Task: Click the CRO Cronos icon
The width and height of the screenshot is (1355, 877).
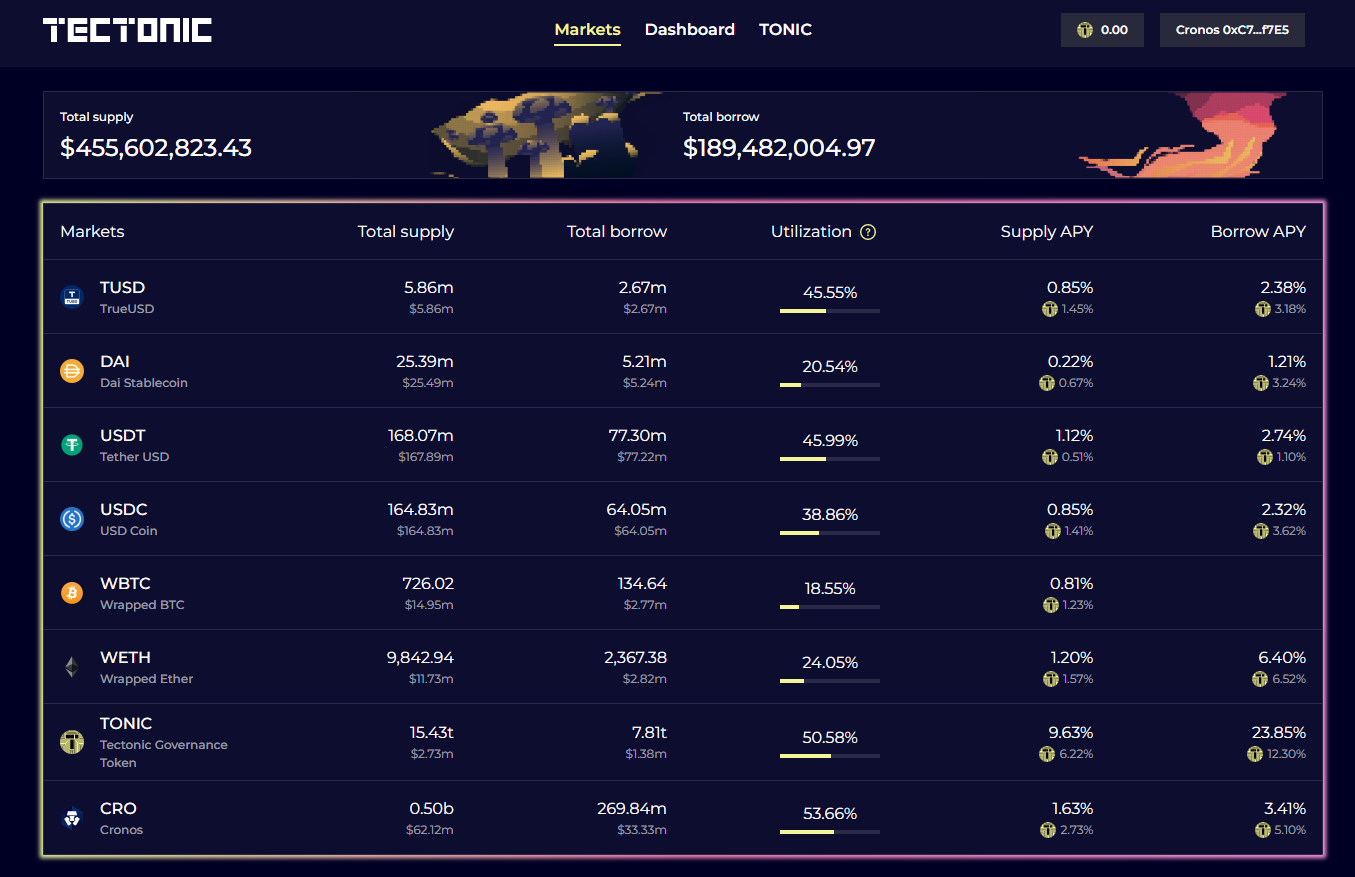Action: pyautogui.click(x=72, y=818)
